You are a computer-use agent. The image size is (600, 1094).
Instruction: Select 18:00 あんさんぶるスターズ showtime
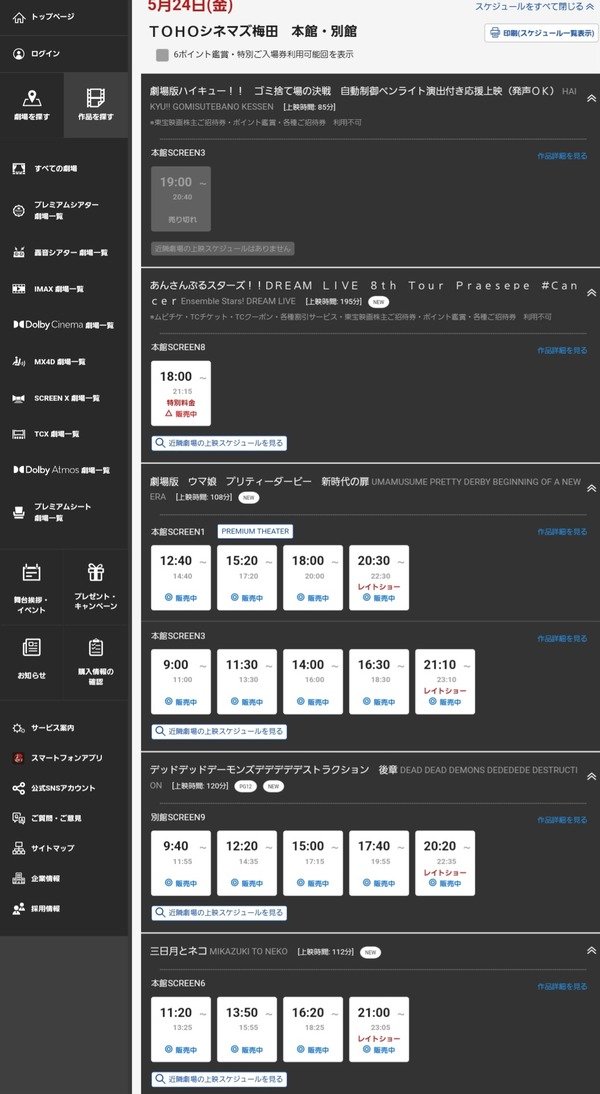click(x=181, y=394)
